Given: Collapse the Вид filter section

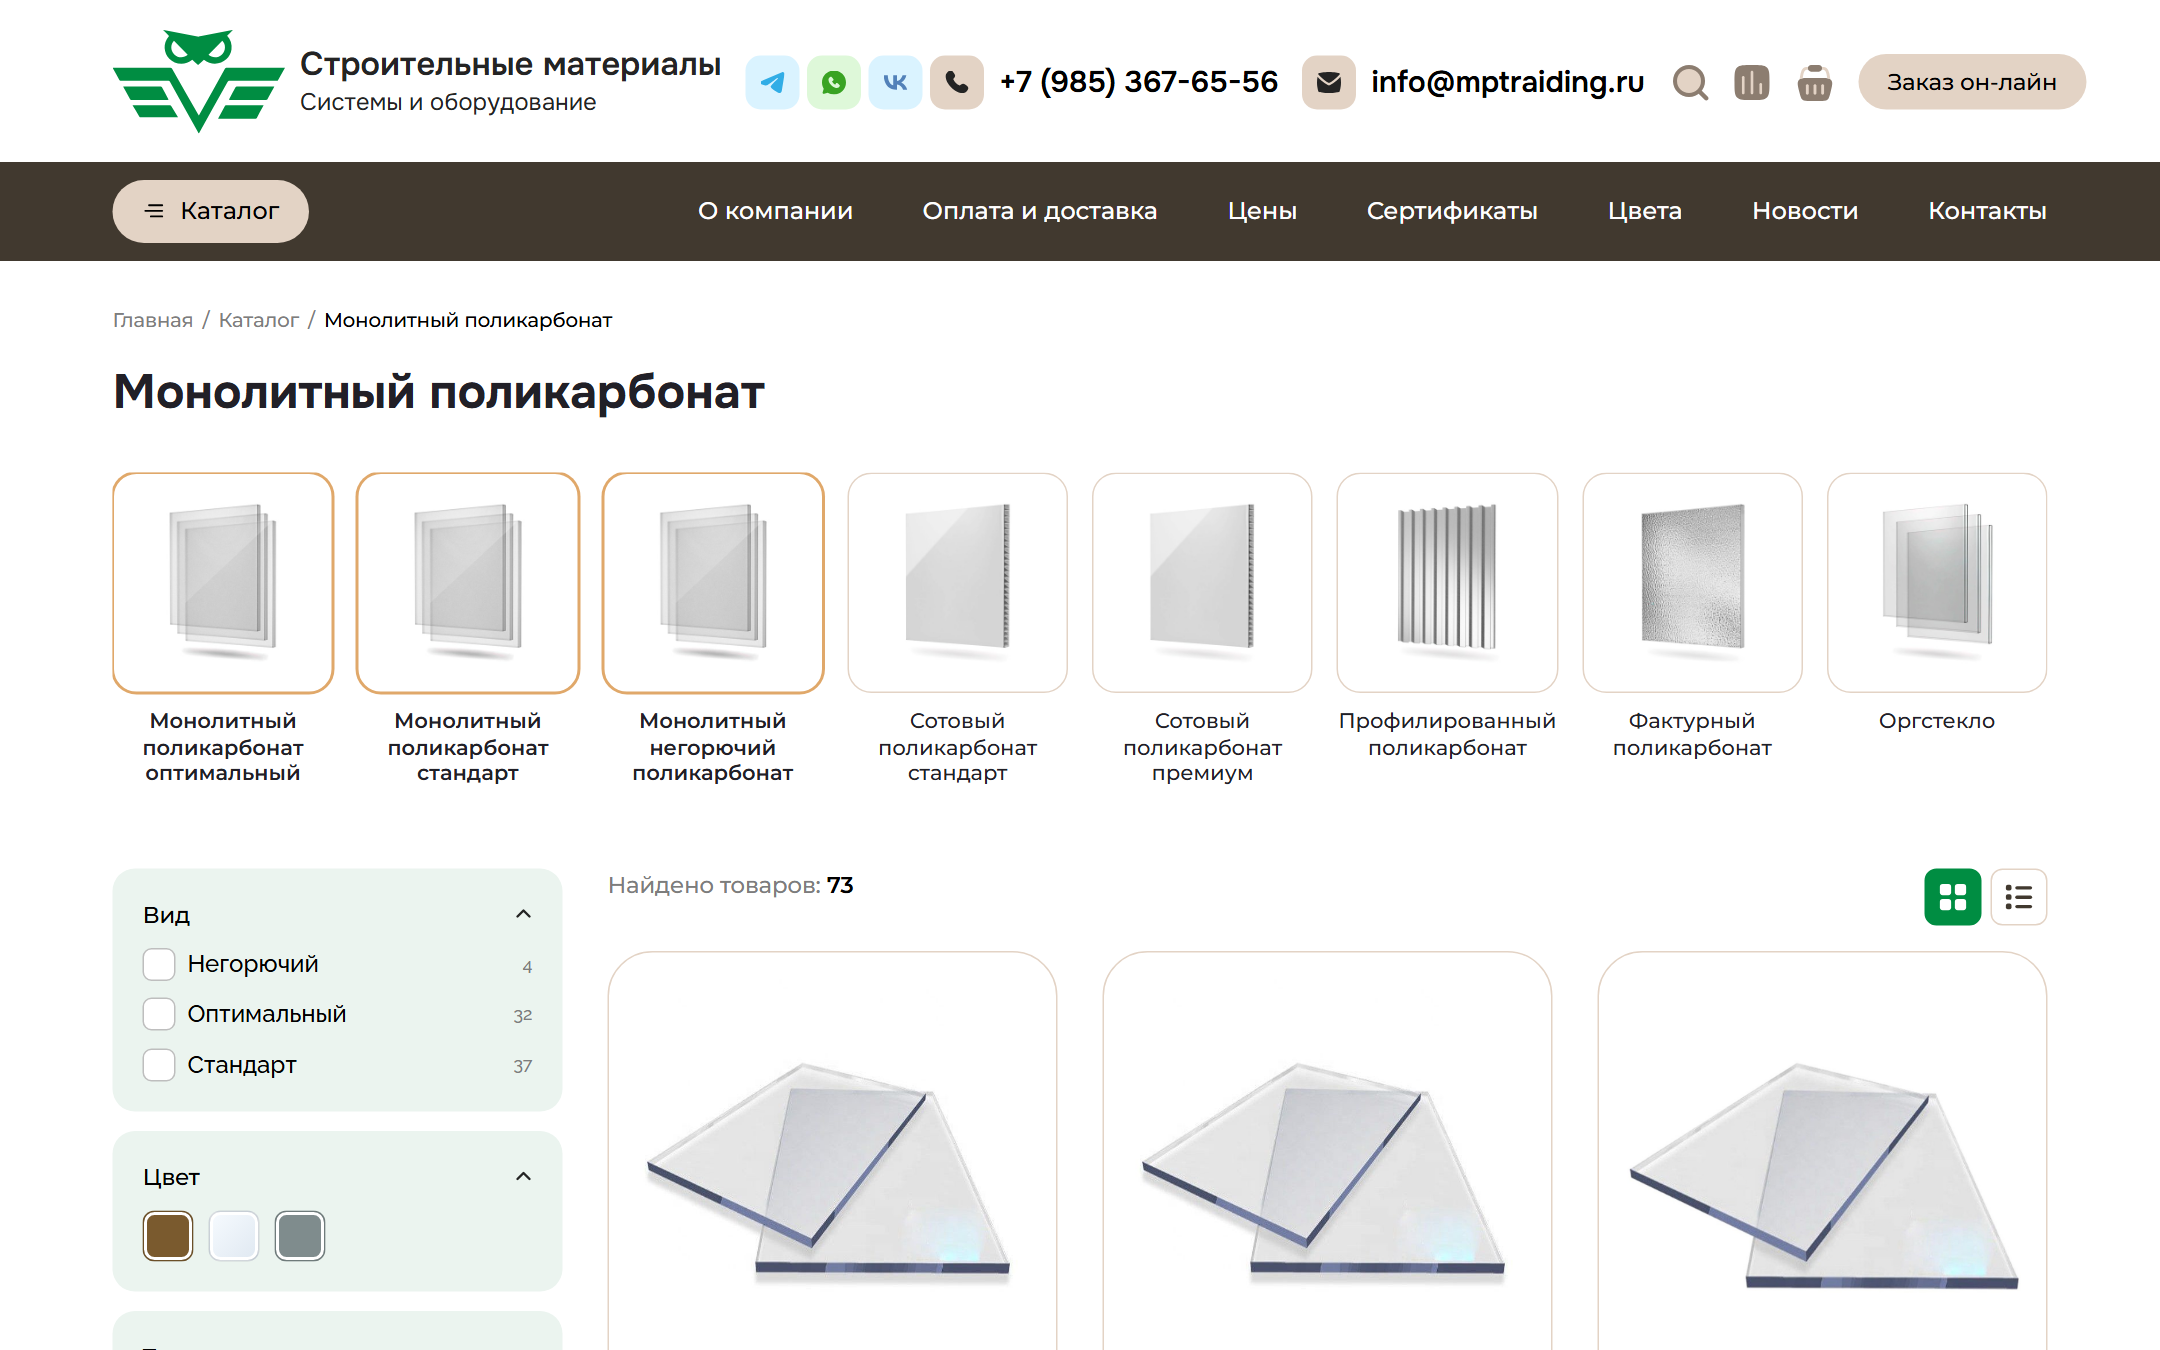Looking at the screenshot, I should (x=523, y=914).
